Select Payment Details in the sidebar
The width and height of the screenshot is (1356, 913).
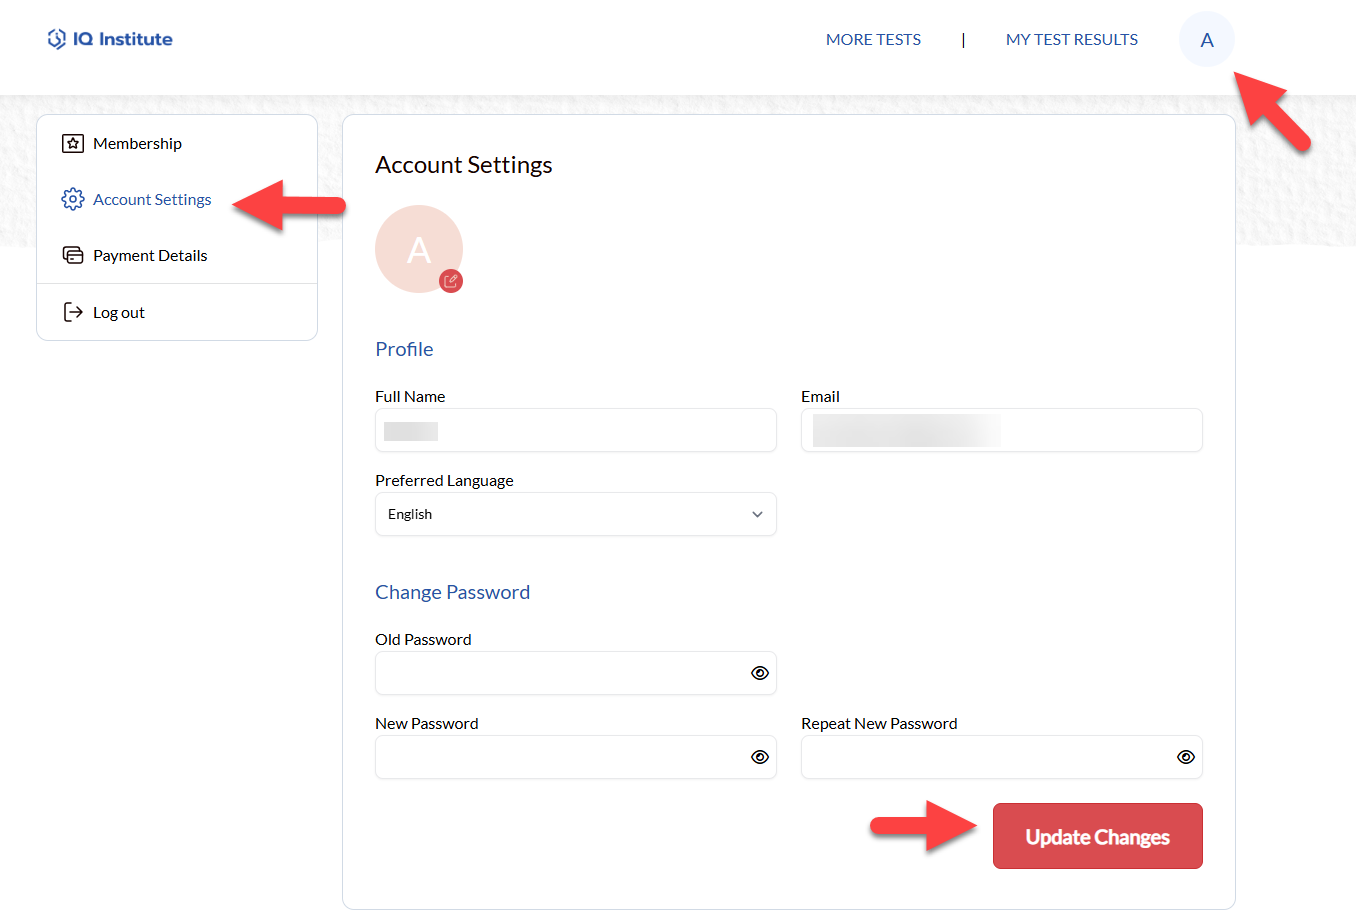point(150,255)
